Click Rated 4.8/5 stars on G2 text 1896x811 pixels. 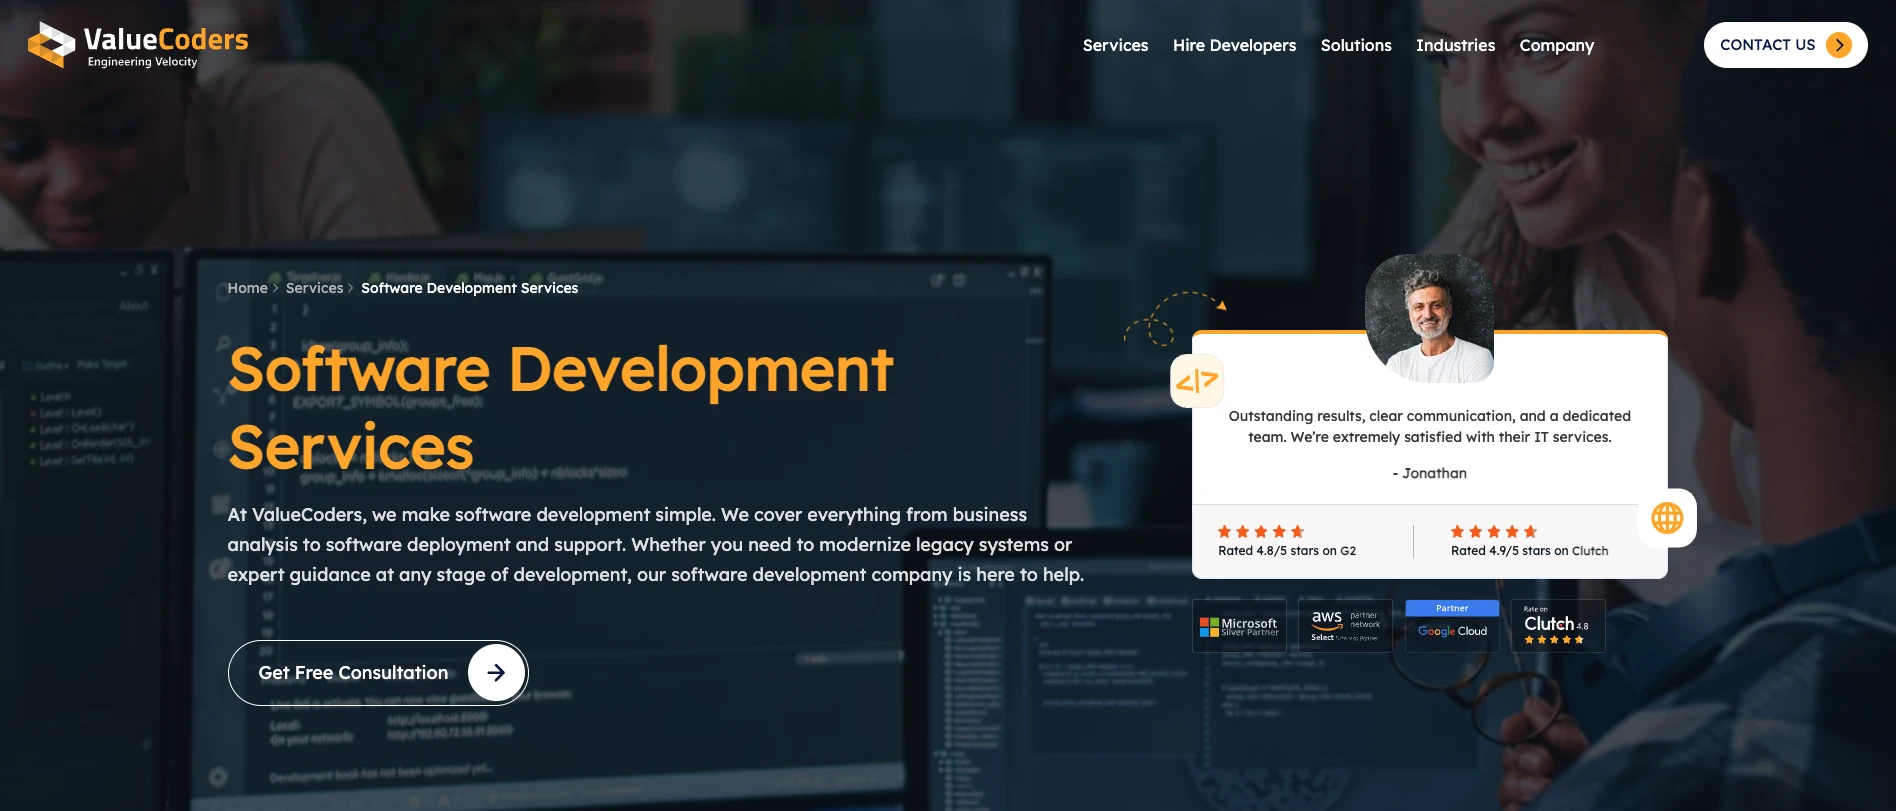[x=1287, y=551]
